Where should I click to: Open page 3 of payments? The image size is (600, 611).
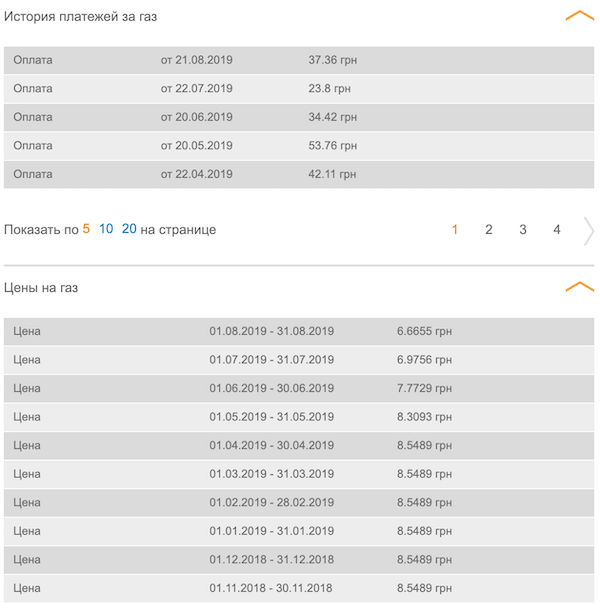(x=523, y=230)
